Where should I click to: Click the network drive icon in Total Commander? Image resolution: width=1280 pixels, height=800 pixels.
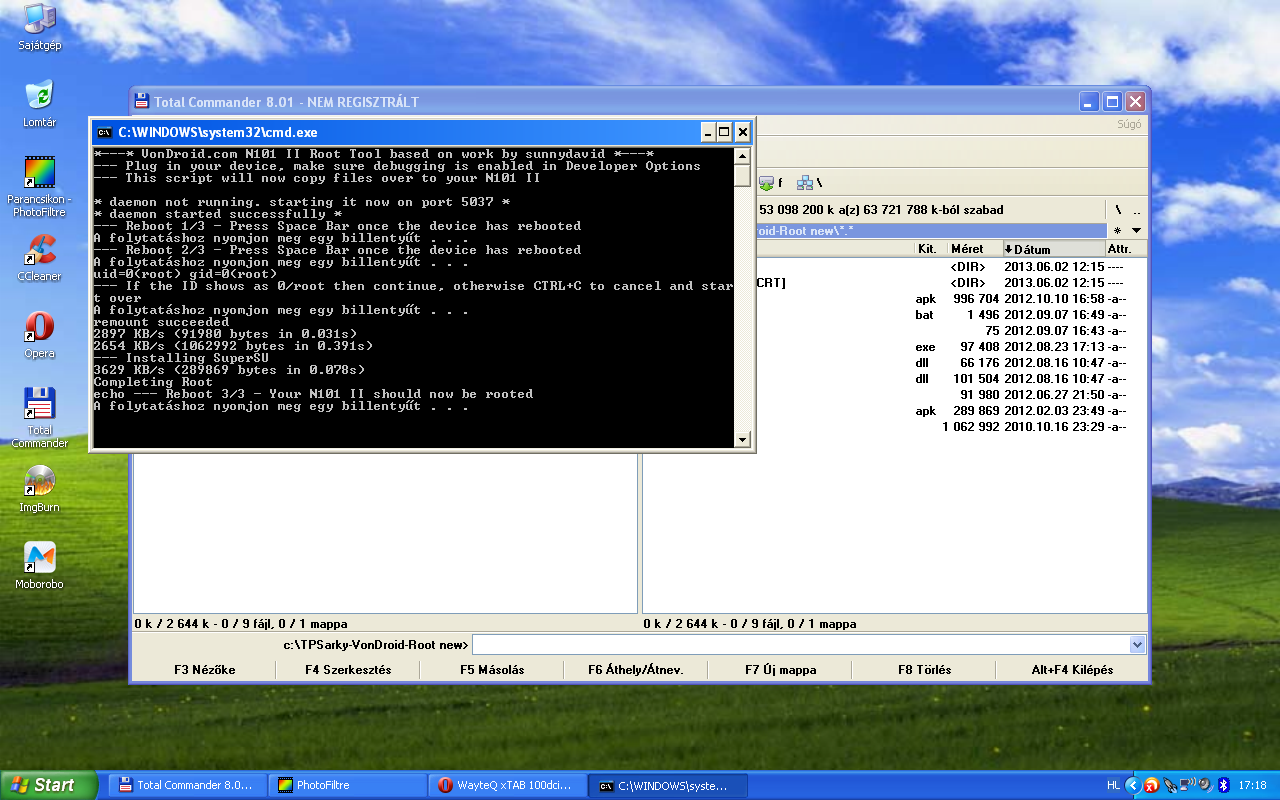click(805, 183)
